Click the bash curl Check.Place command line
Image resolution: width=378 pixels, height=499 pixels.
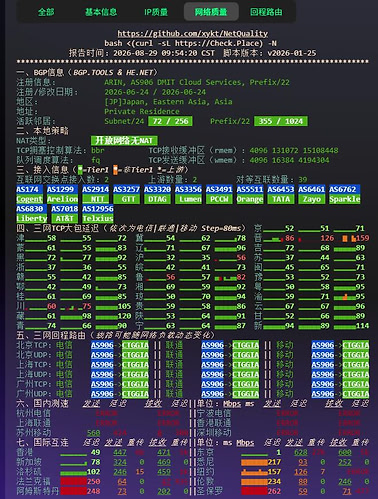190,43
